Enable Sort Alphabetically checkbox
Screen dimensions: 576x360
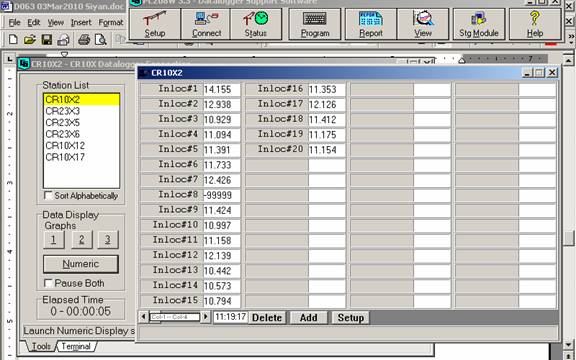click(48, 195)
